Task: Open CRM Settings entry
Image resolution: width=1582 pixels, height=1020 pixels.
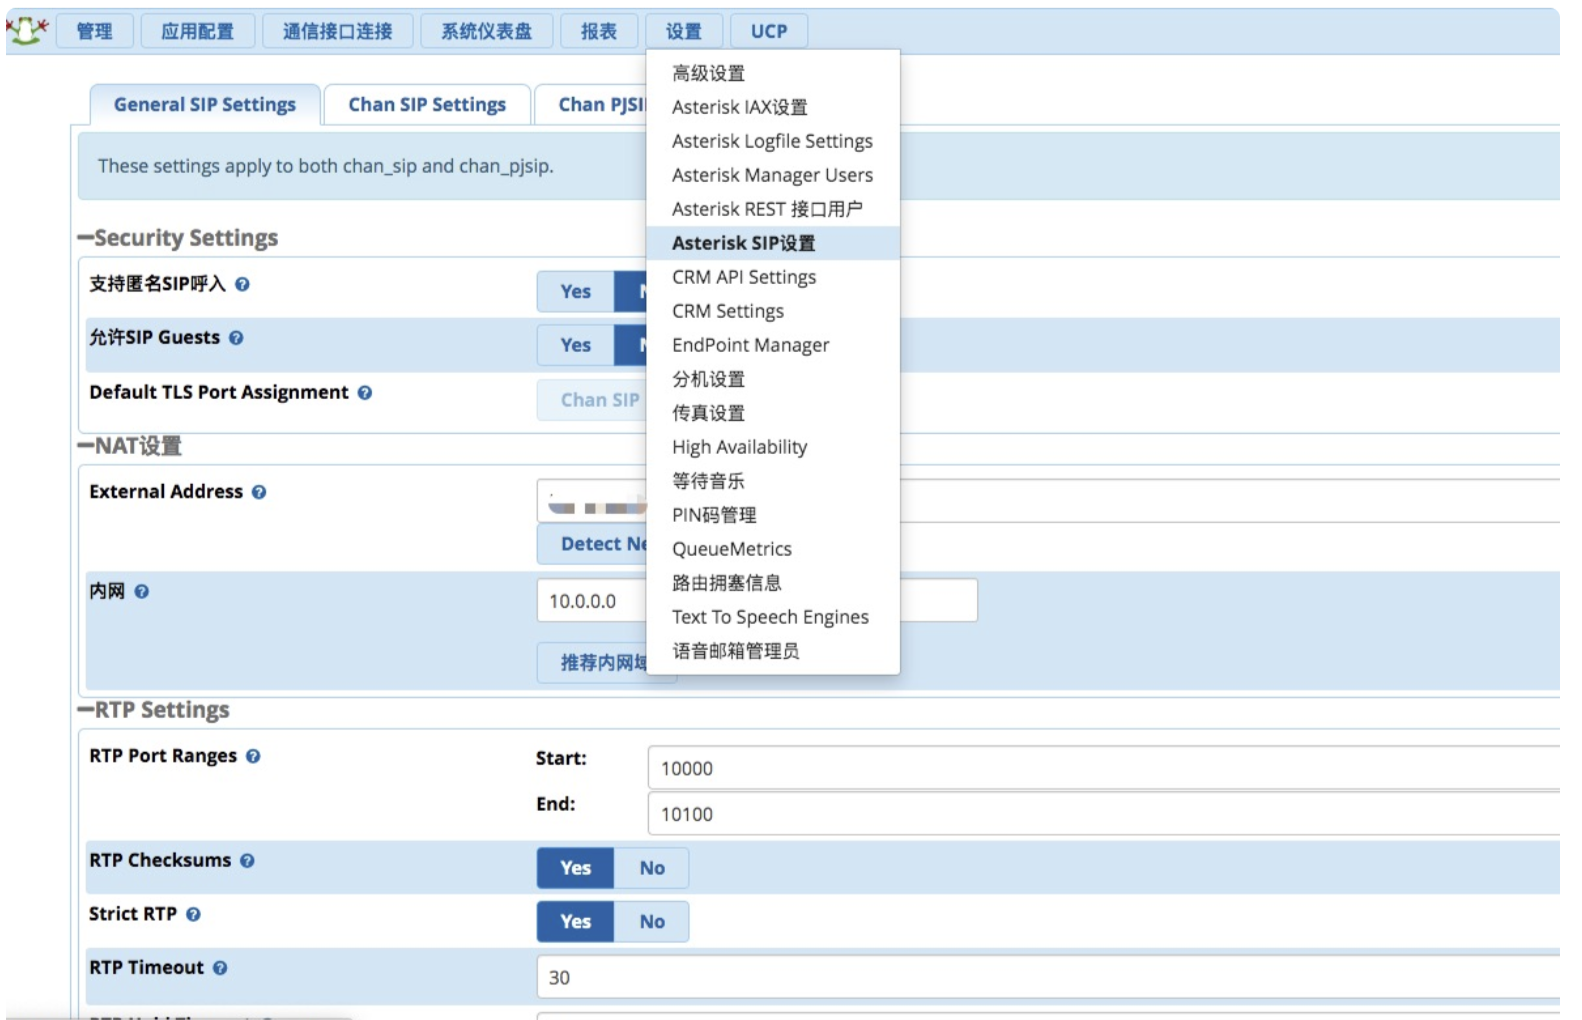Action: [x=773, y=311]
